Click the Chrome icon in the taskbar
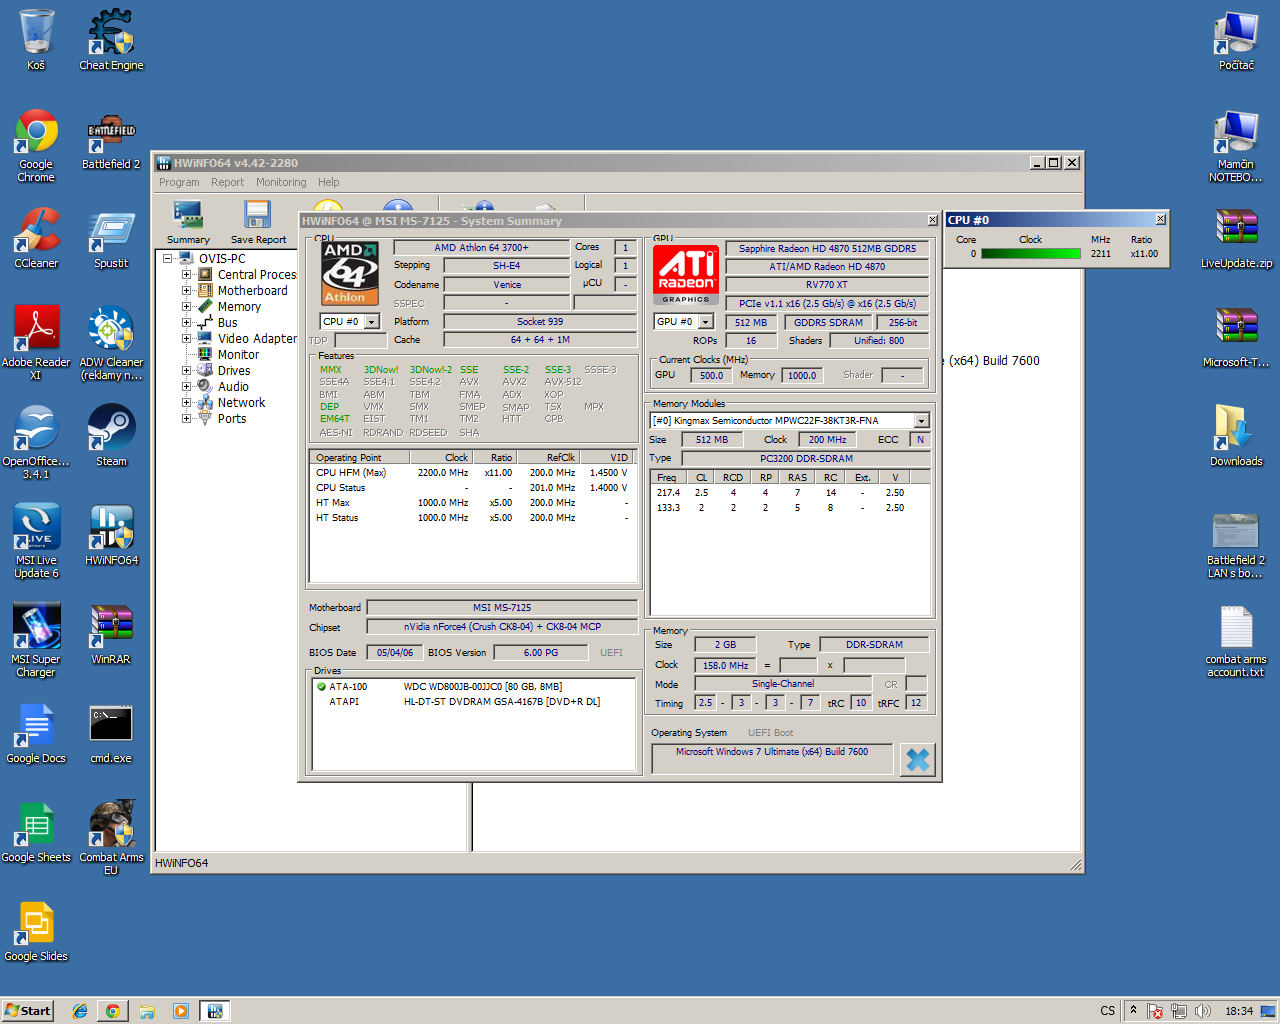The image size is (1280, 1024). (113, 1011)
